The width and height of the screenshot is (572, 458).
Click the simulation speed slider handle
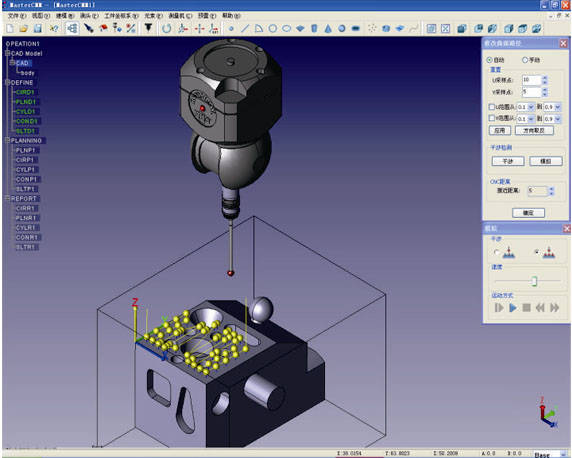pos(534,281)
